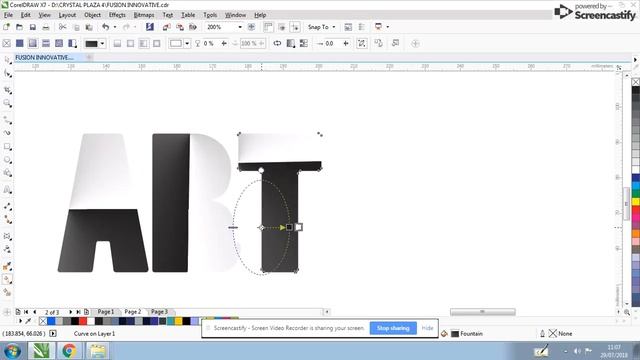Viewport: 640px width, 360px height.
Task: Expand the Undo history dropdown arrow
Action: pyautogui.click(x=115, y=27)
